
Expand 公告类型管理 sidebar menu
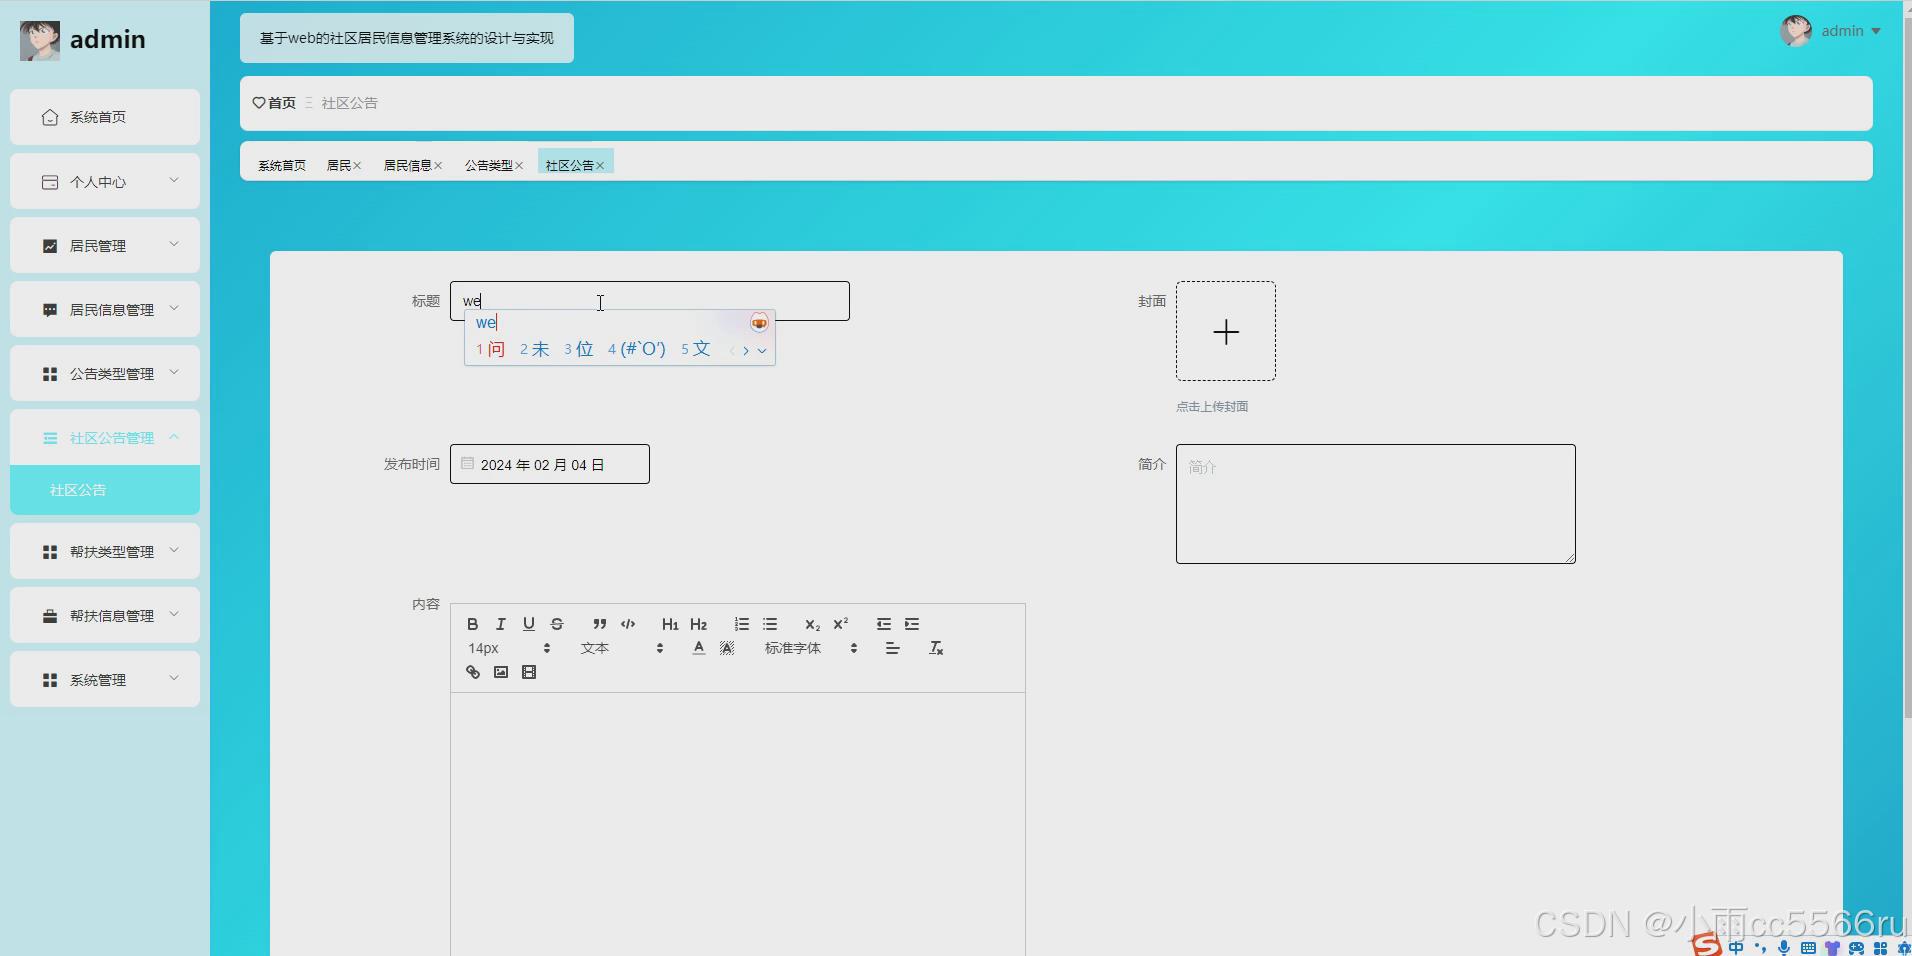click(x=105, y=373)
